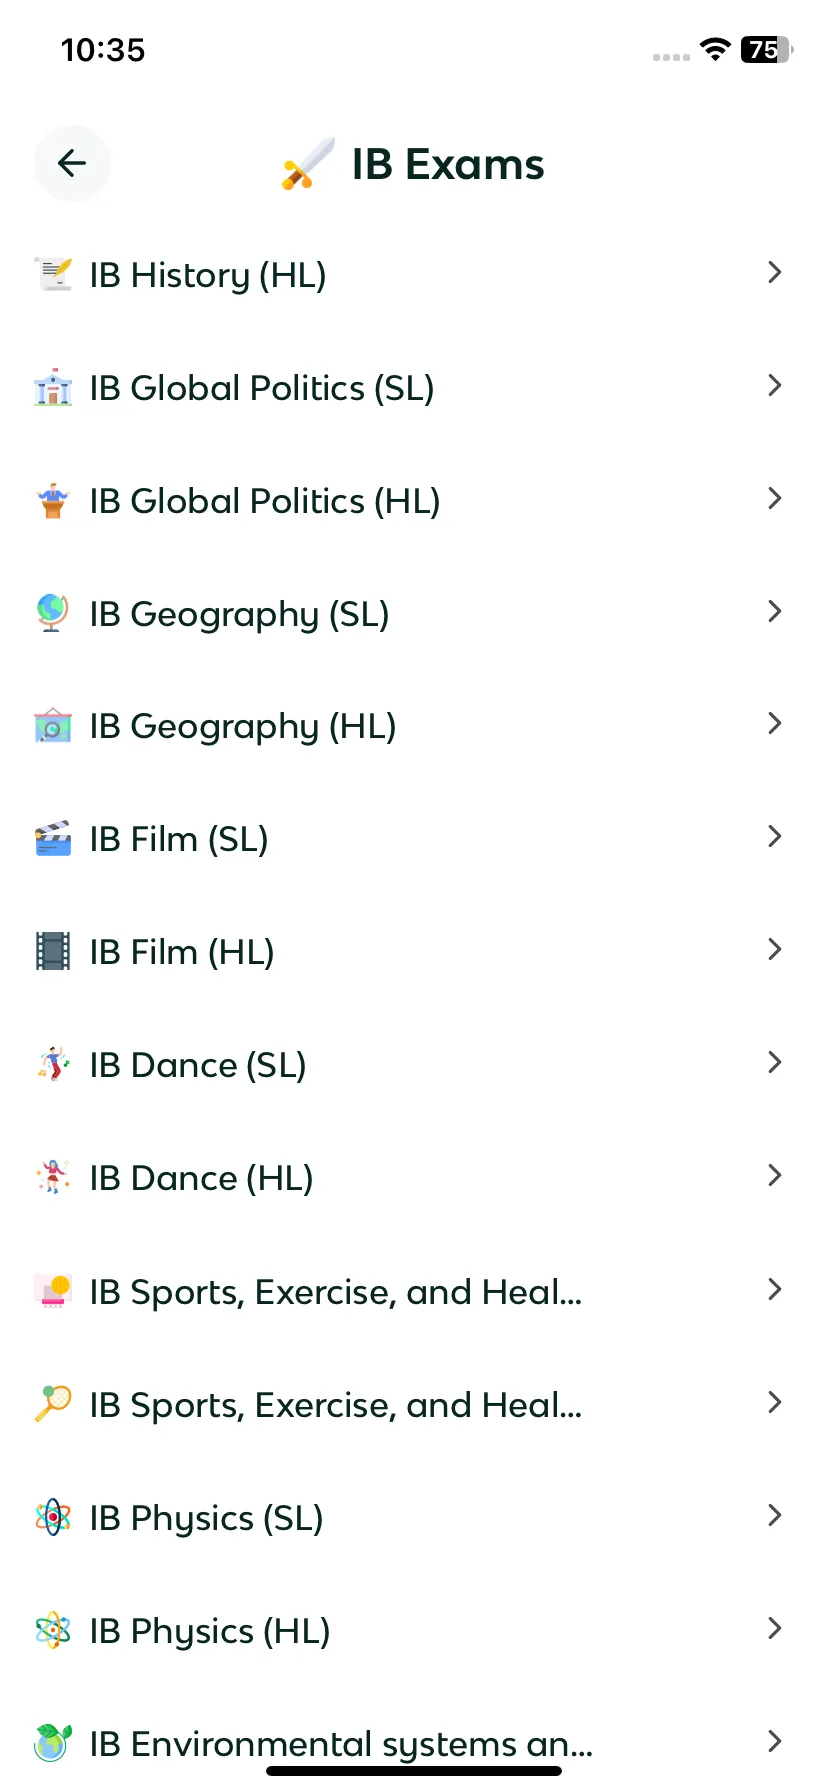The width and height of the screenshot is (828, 1792).
Task: Open IB Environmental systems subject
Action: pos(414,1743)
